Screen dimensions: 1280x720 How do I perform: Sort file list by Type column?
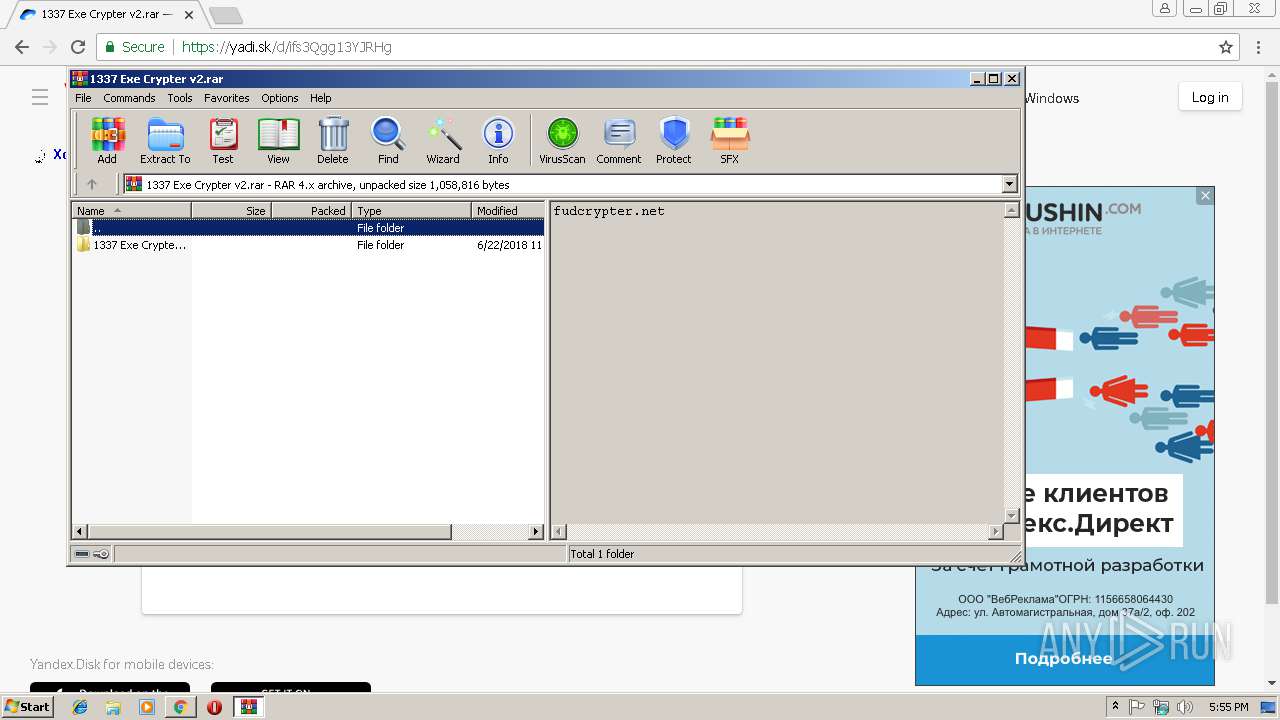pos(411,210)
